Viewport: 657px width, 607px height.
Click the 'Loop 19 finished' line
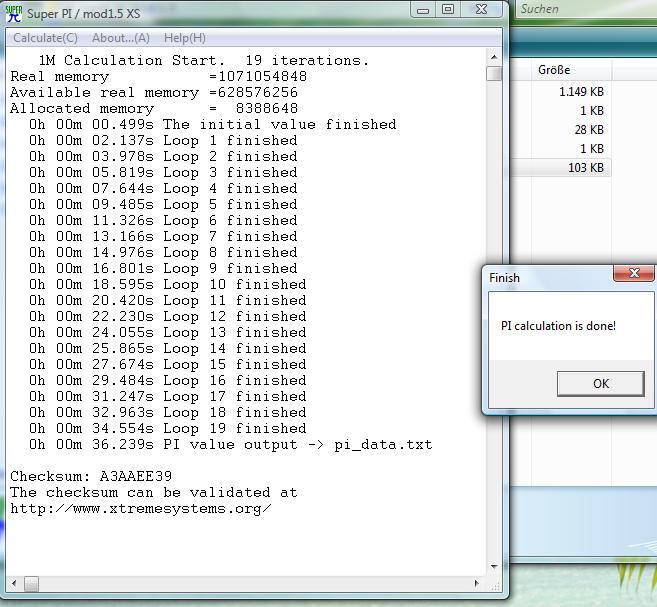pyautogui.click(x=168, y=429)
